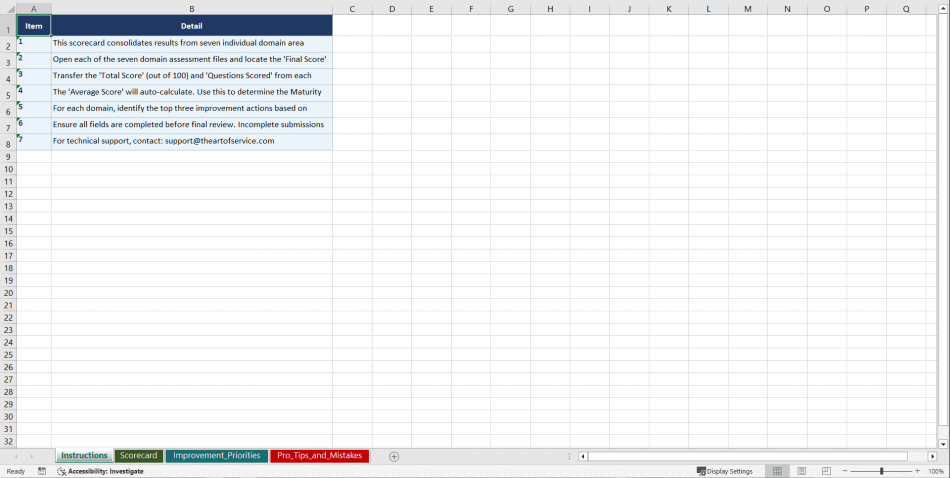Select the technical support contact cell
Viewport: 950px width, 478px height.
point(192,142)
